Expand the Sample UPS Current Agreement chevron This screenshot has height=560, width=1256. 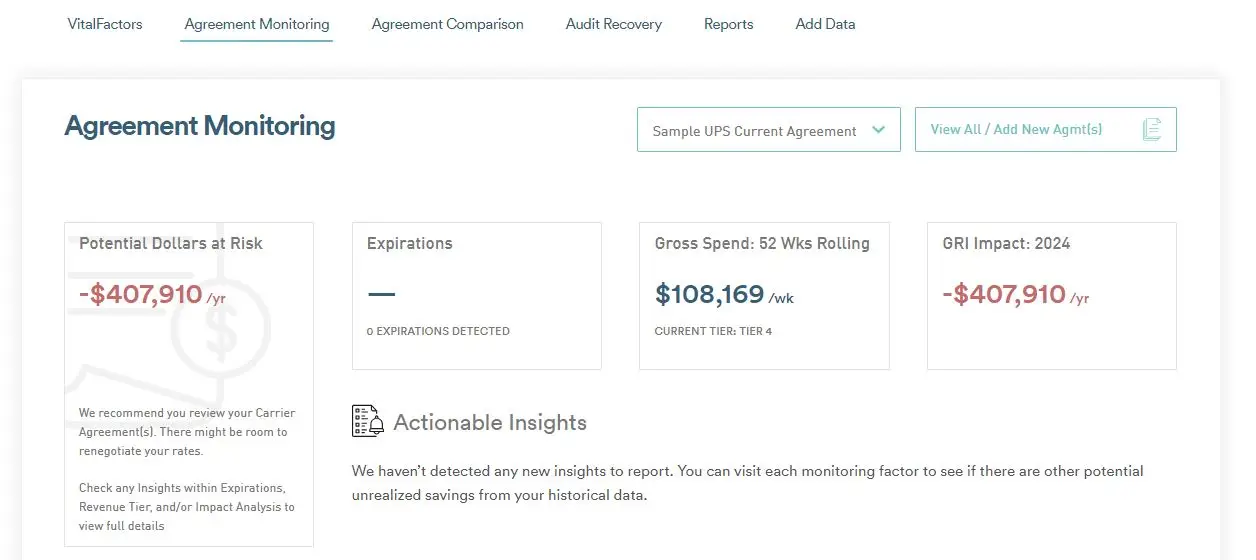tap(879, 130)
